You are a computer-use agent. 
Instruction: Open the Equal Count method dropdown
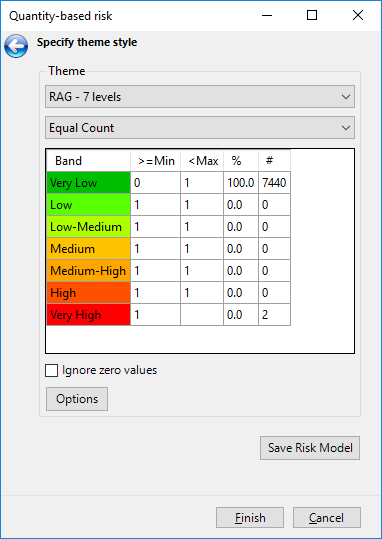point(200,128)
